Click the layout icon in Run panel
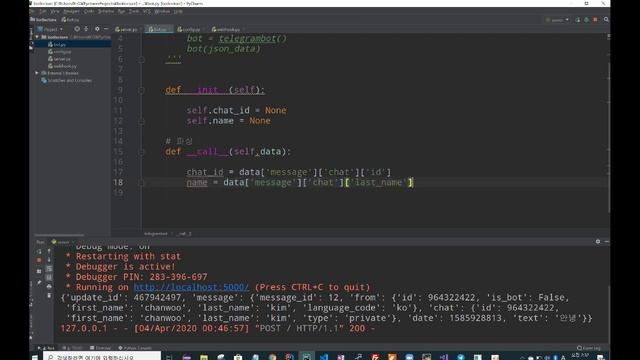640x360 pixels. (x=39, y=271)
